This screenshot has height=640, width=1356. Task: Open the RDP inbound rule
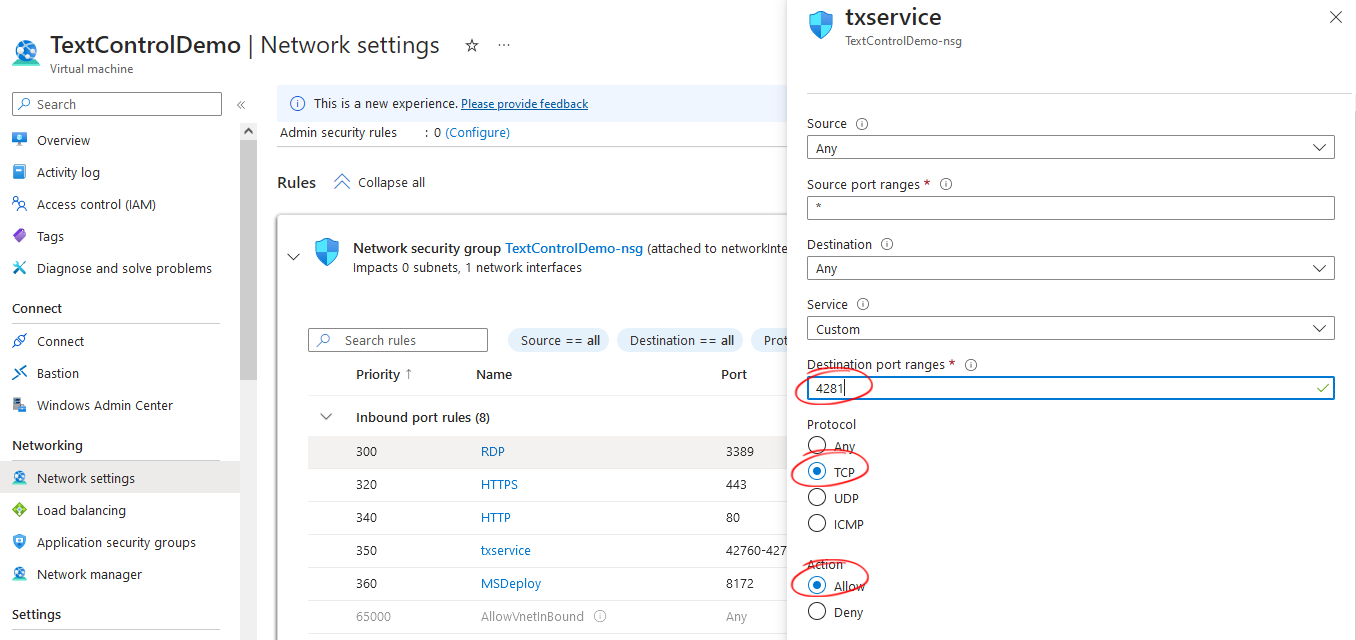[493, 452]
